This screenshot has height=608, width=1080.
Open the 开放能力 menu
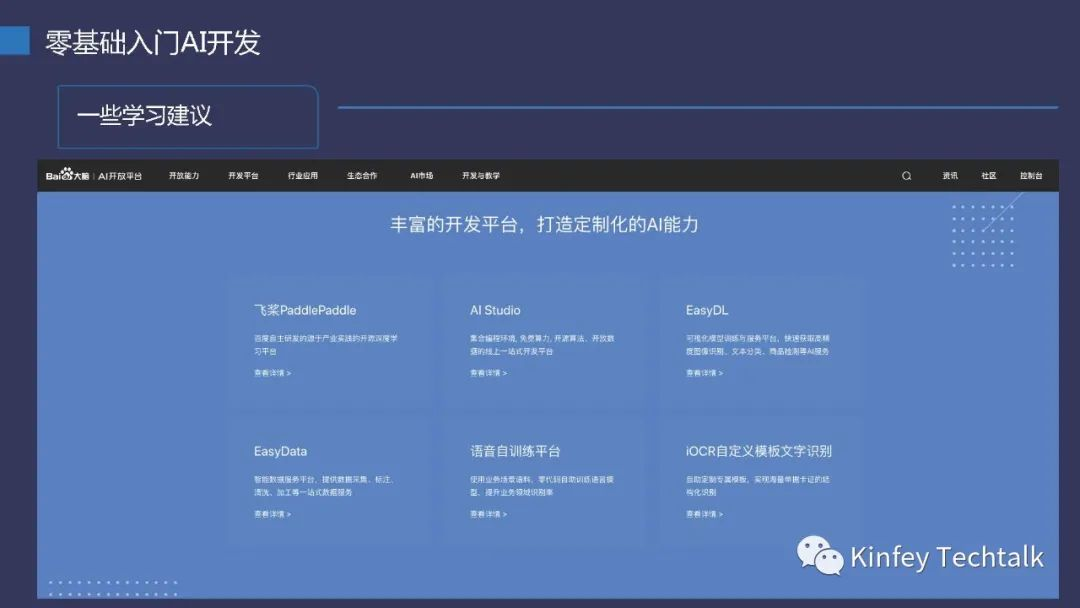(x=184, y=176)
